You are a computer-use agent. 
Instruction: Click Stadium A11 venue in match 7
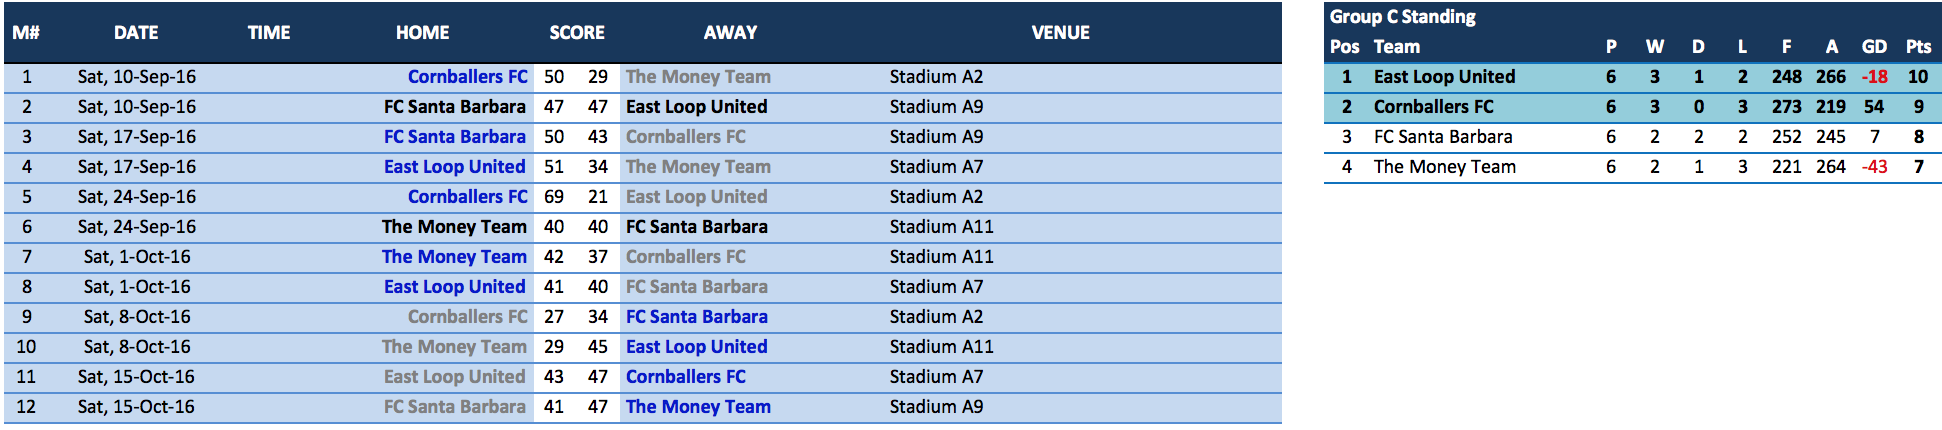point(941,257)
